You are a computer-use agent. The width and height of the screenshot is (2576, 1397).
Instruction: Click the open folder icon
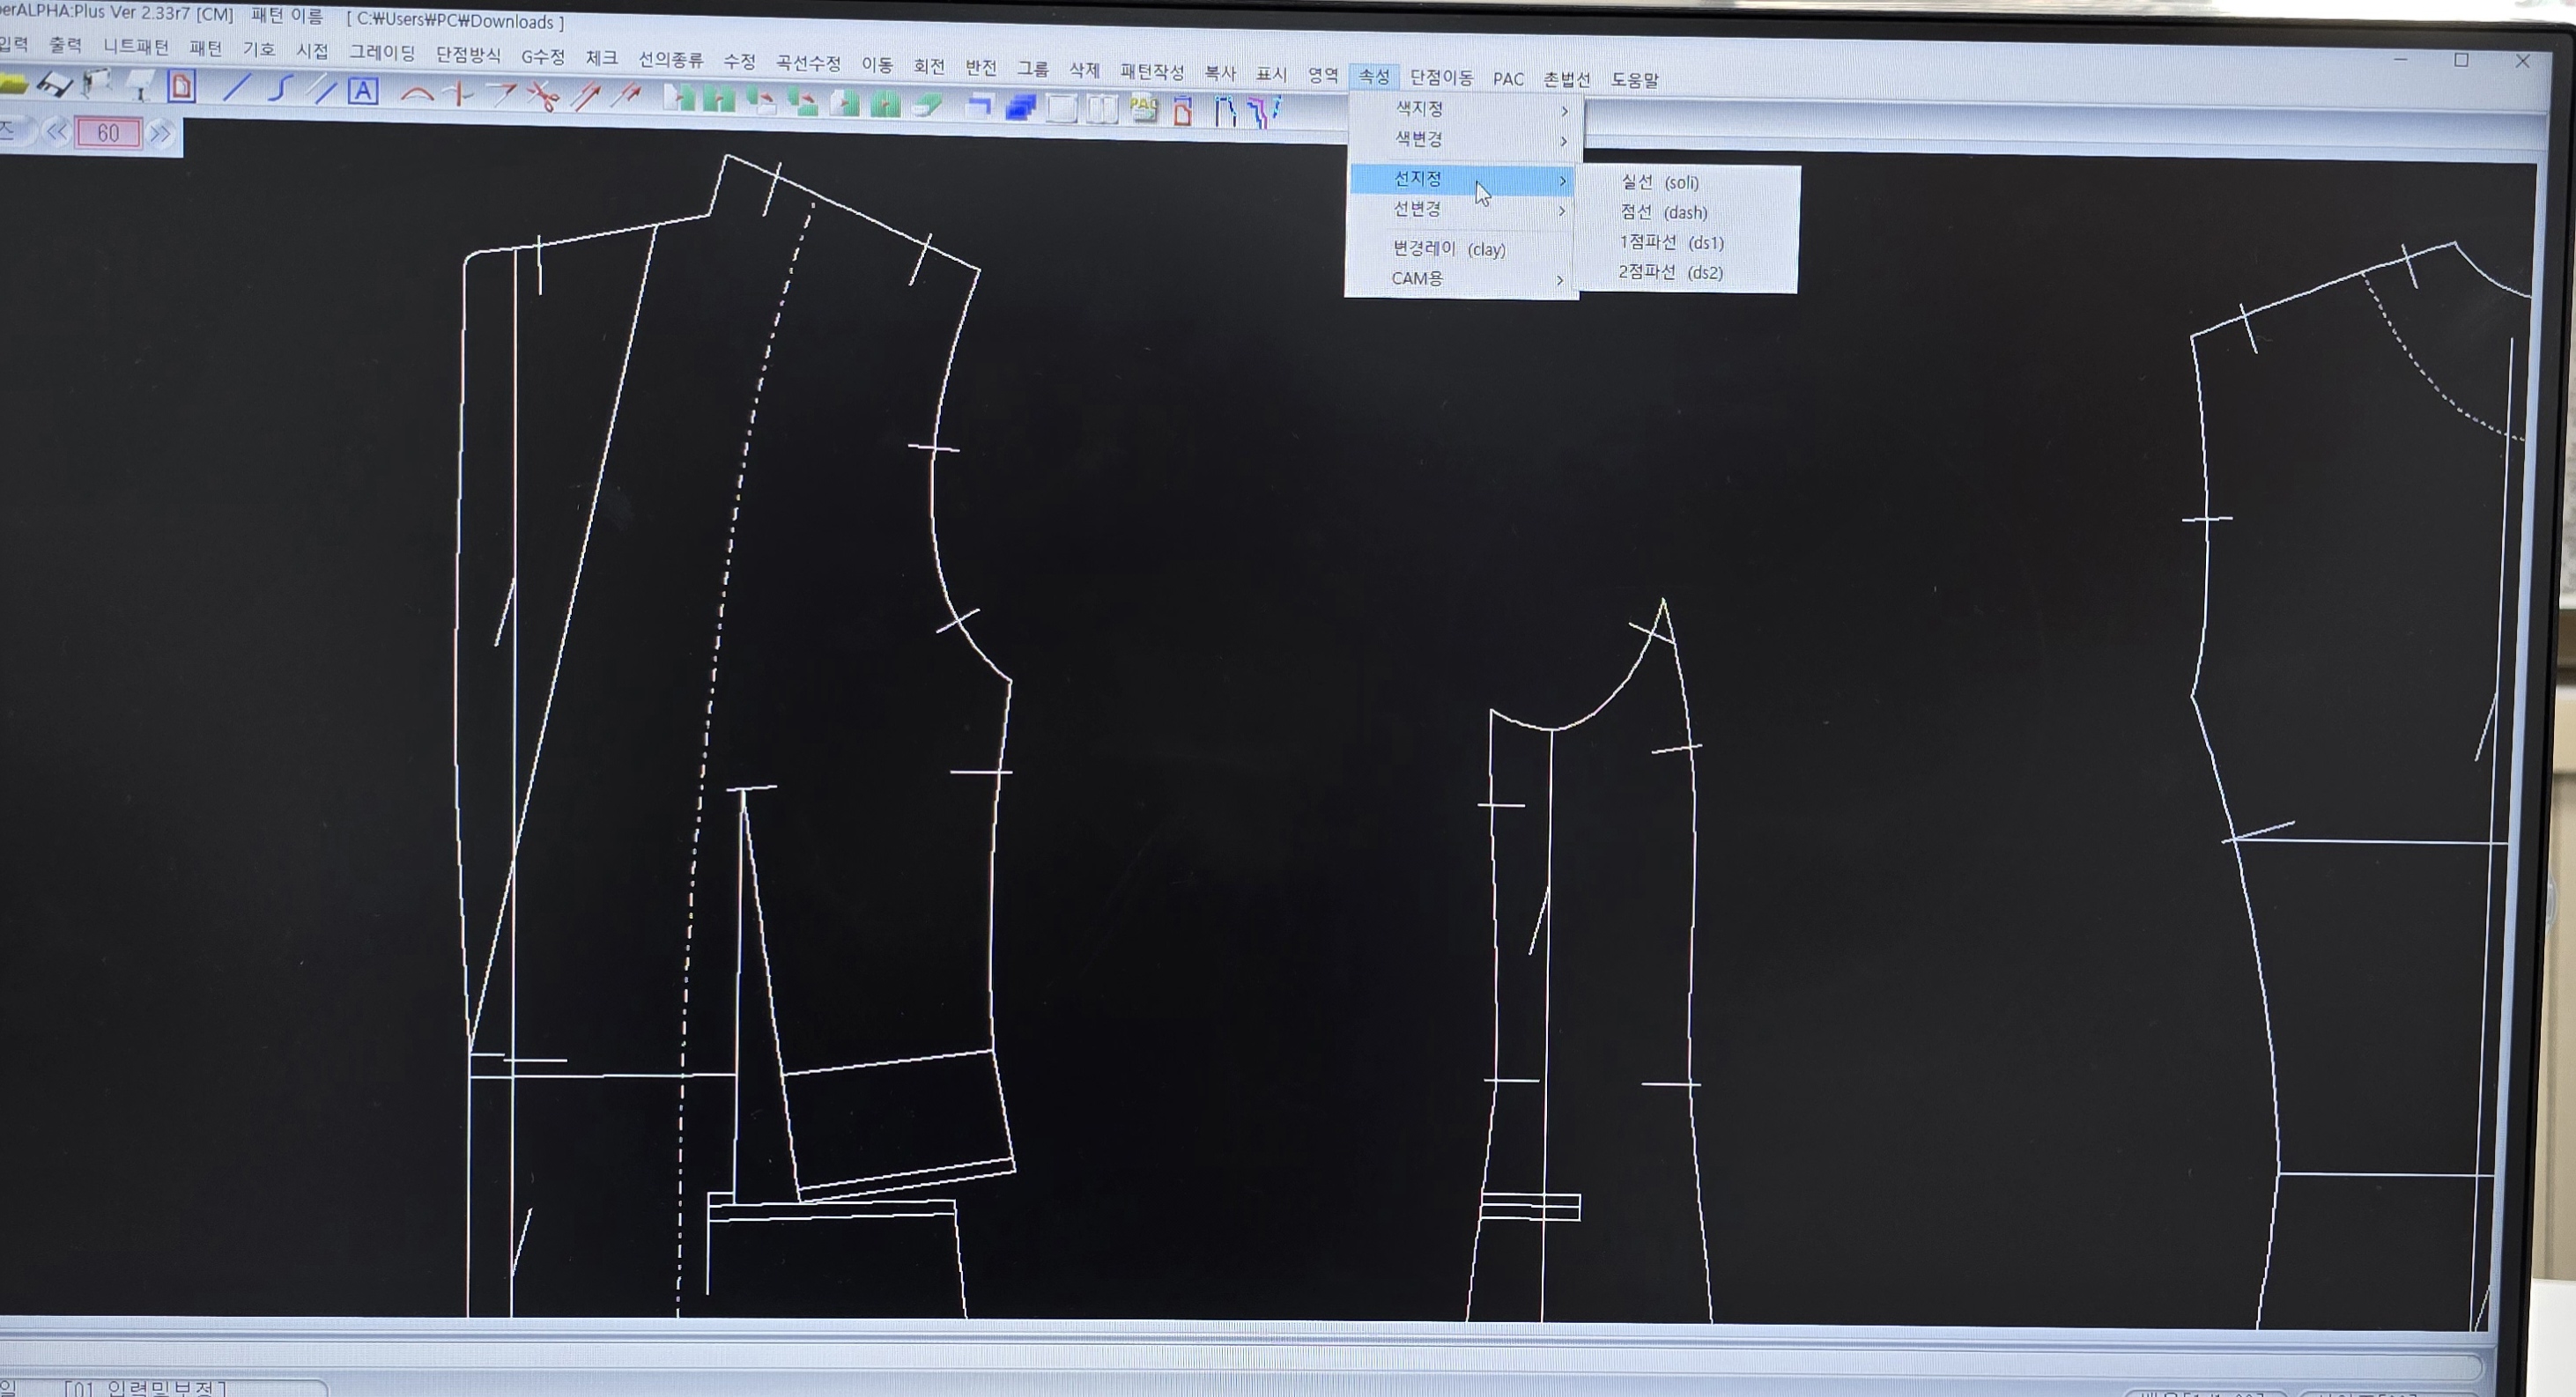coord(12,86)
